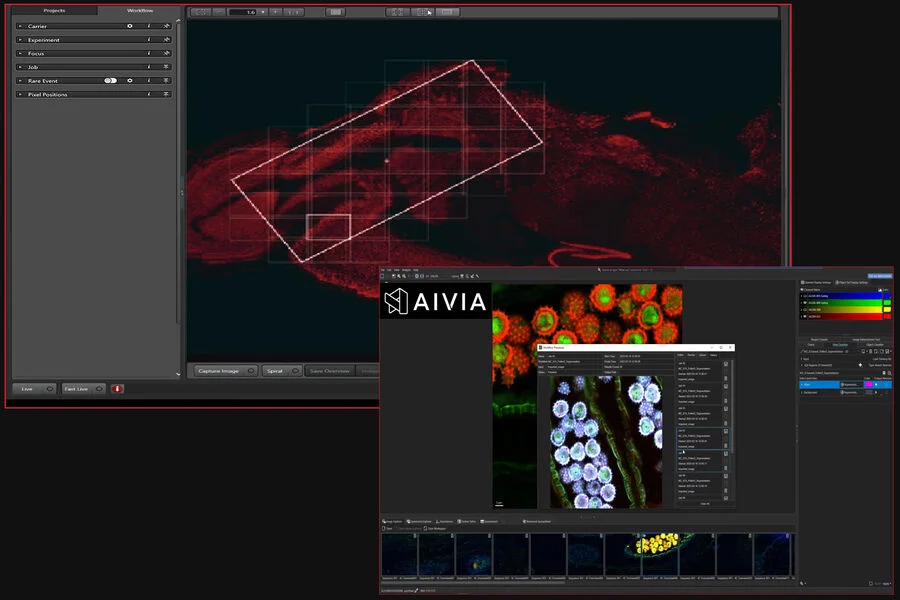
Task: Click the Capture Image button
Action: point(225,371)
